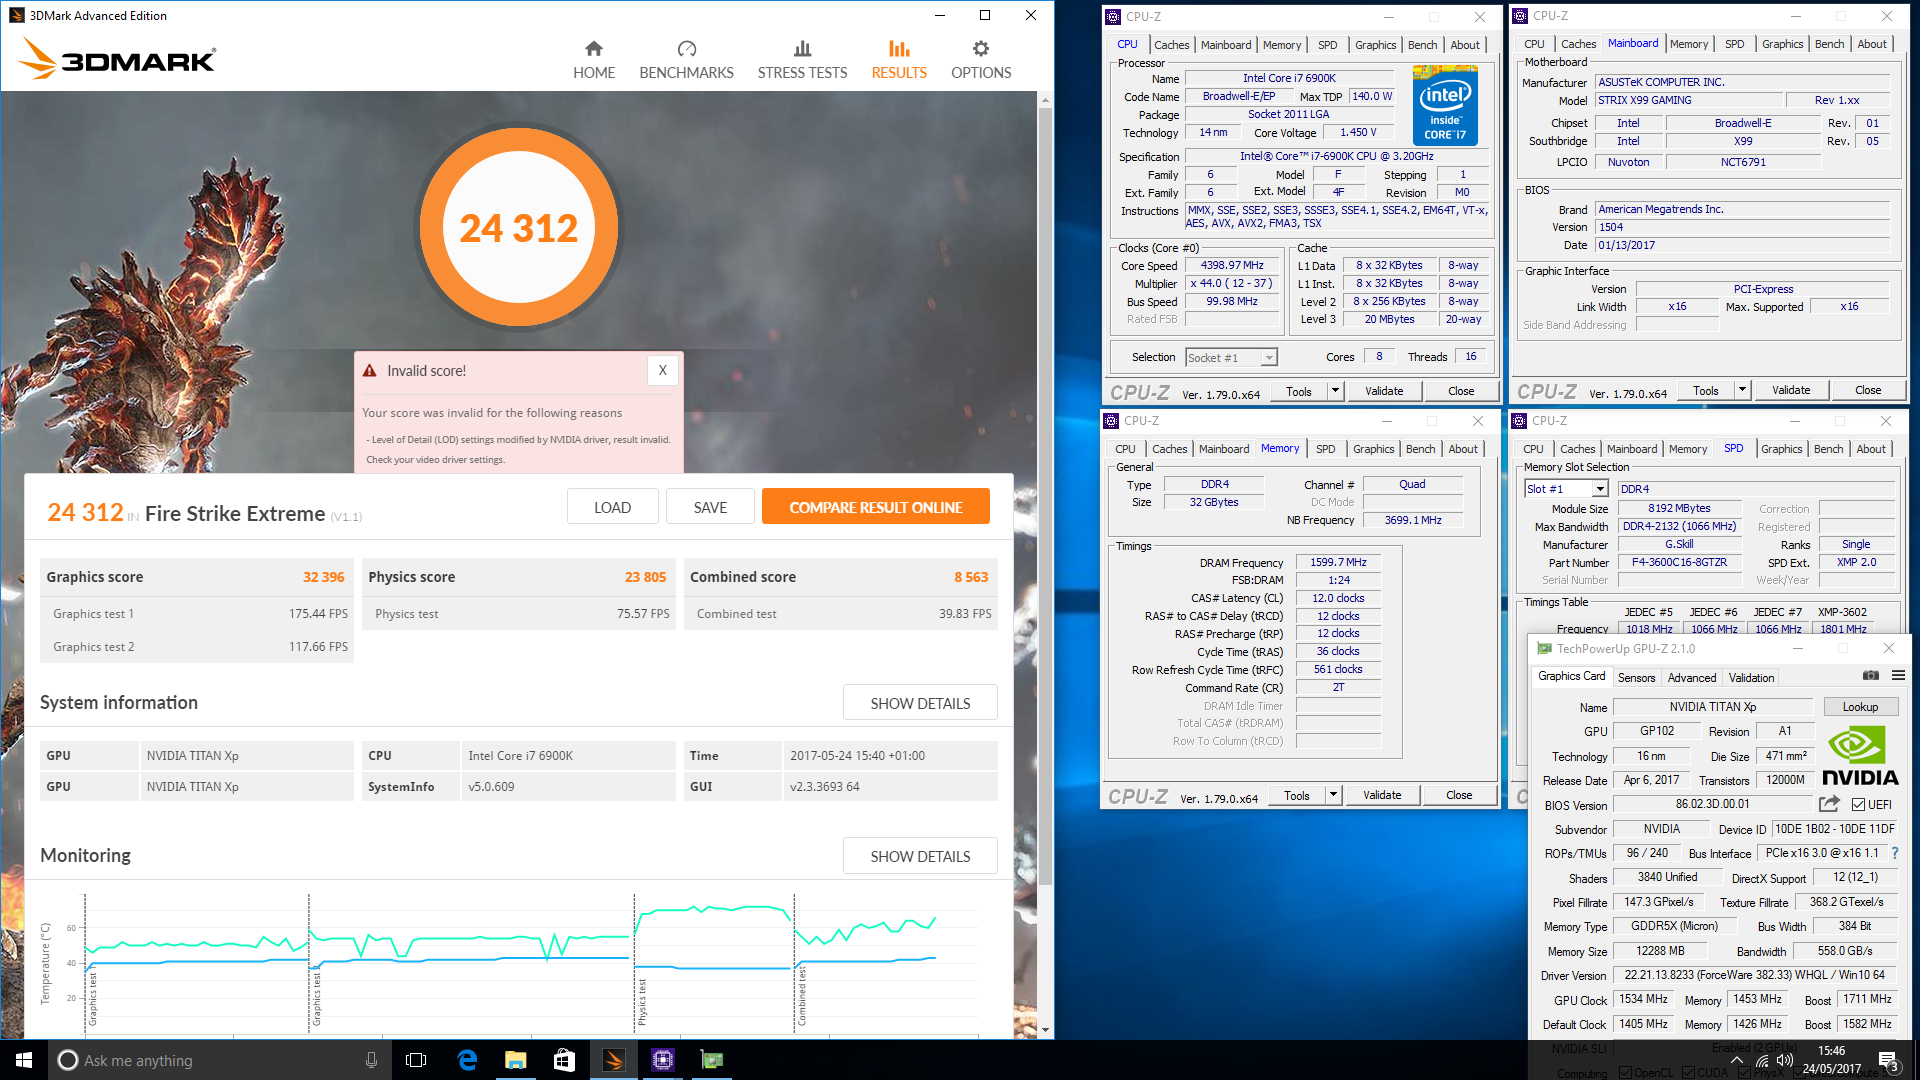Viewport: 1920px width, 1080px height.
Task: Open File Explorer from the taskbar
Action: pos(515,1060)
